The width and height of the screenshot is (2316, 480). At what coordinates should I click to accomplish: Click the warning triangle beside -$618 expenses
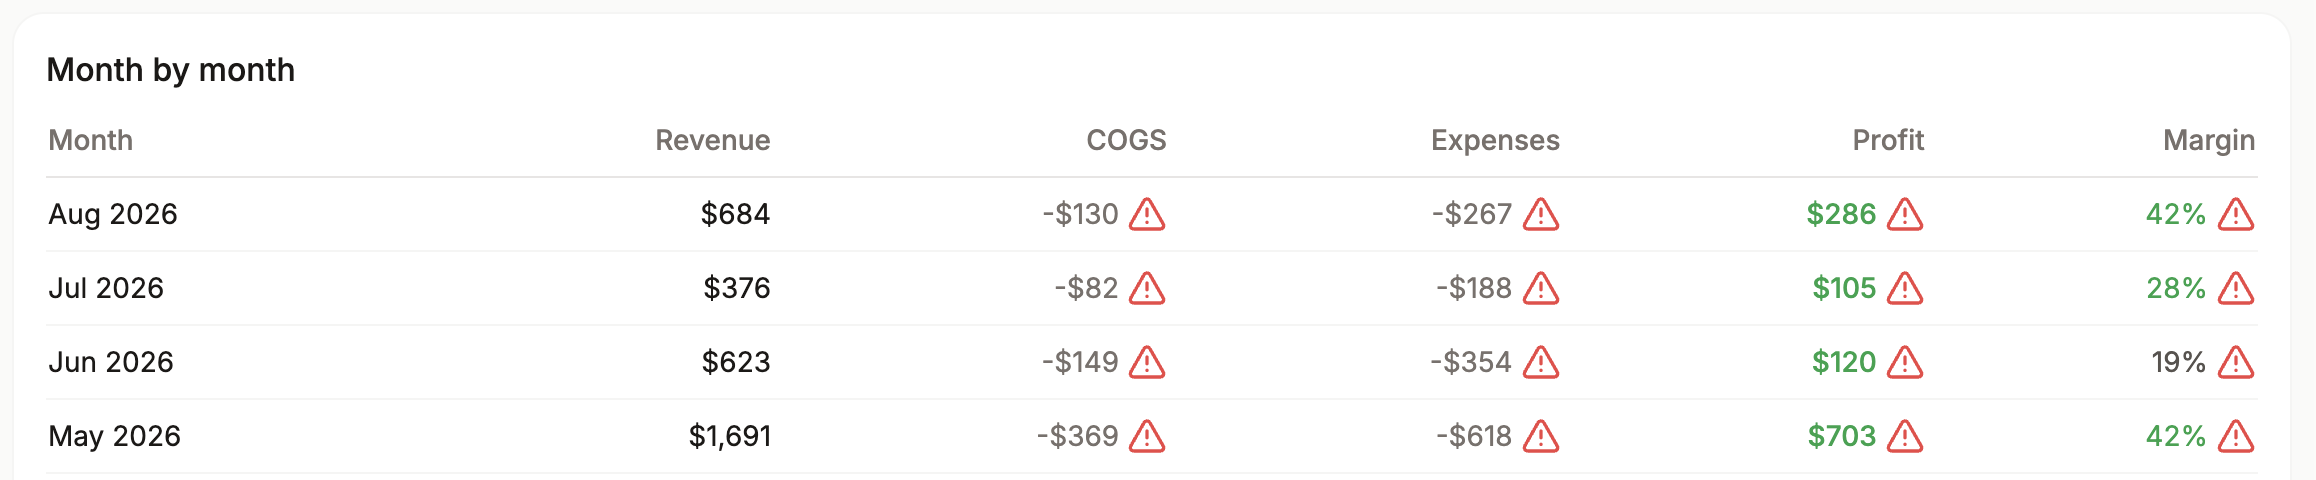[x=1541, y=436]
